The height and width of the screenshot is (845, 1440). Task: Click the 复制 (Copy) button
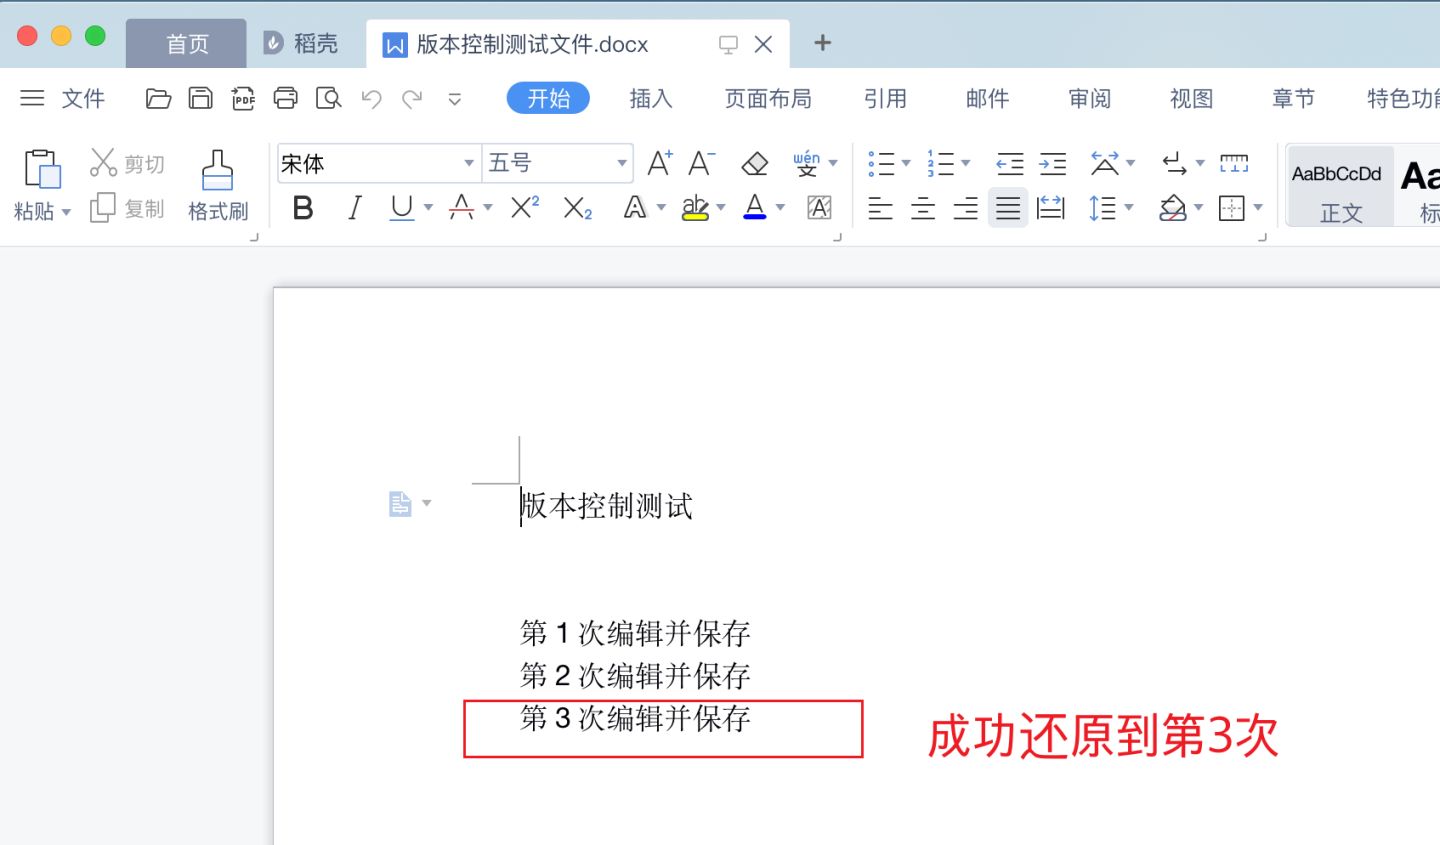click(127, 208)
